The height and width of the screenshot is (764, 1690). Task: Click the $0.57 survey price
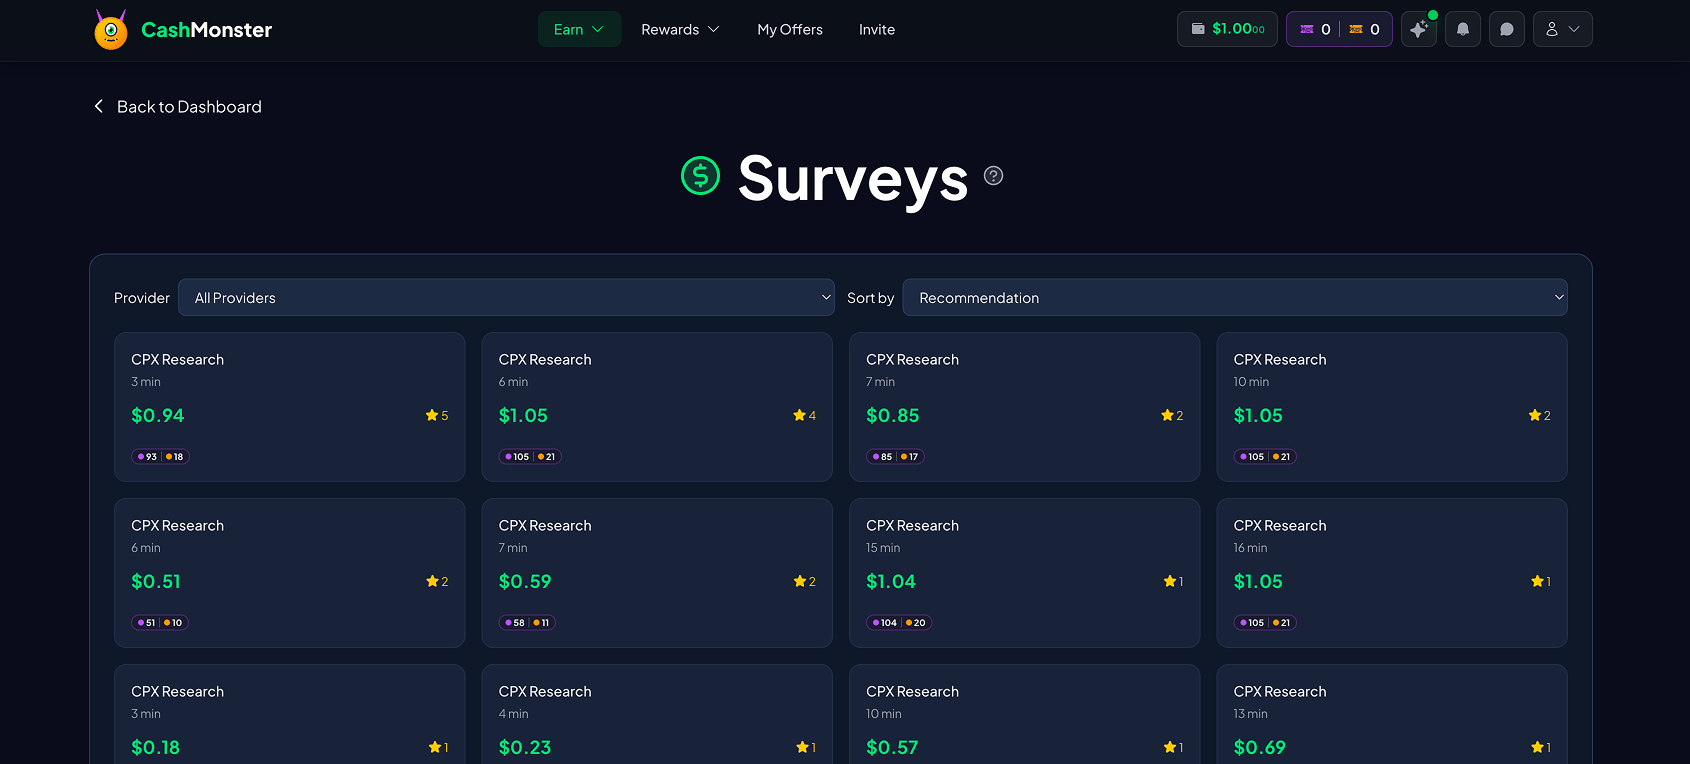(892, 747)
